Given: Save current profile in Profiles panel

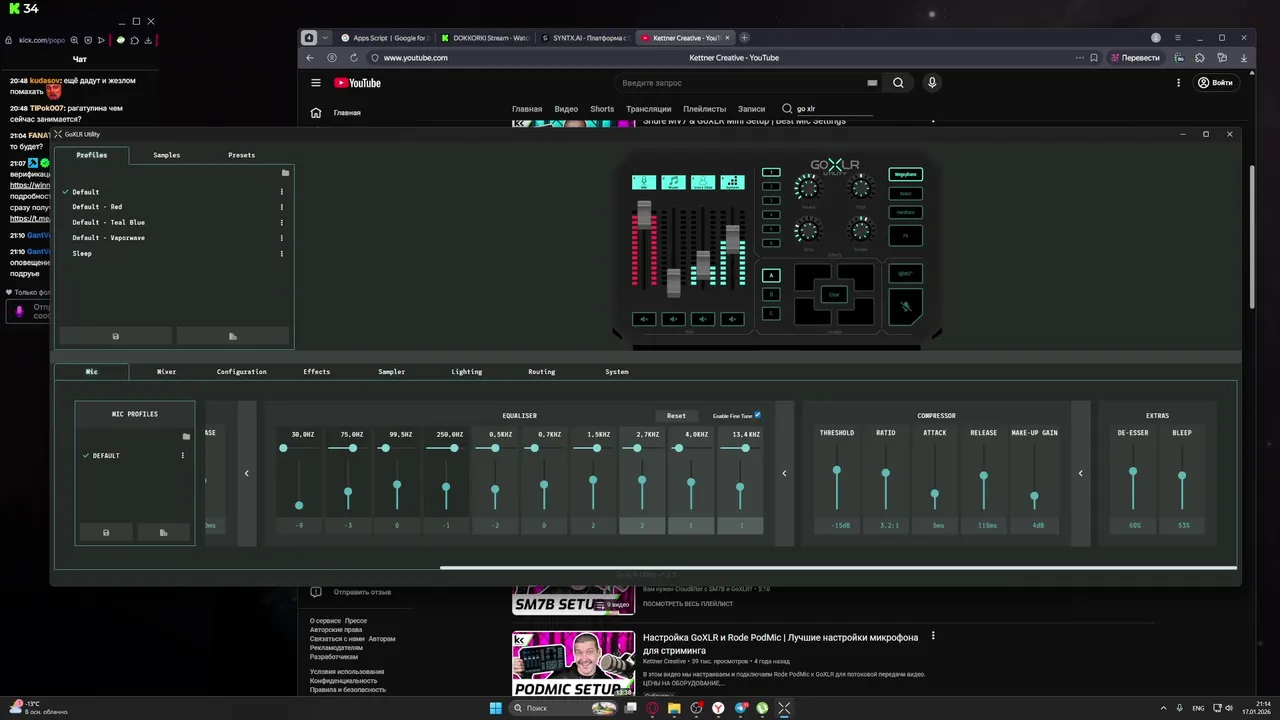Looking at the screenshot, I should coord(116,336).
